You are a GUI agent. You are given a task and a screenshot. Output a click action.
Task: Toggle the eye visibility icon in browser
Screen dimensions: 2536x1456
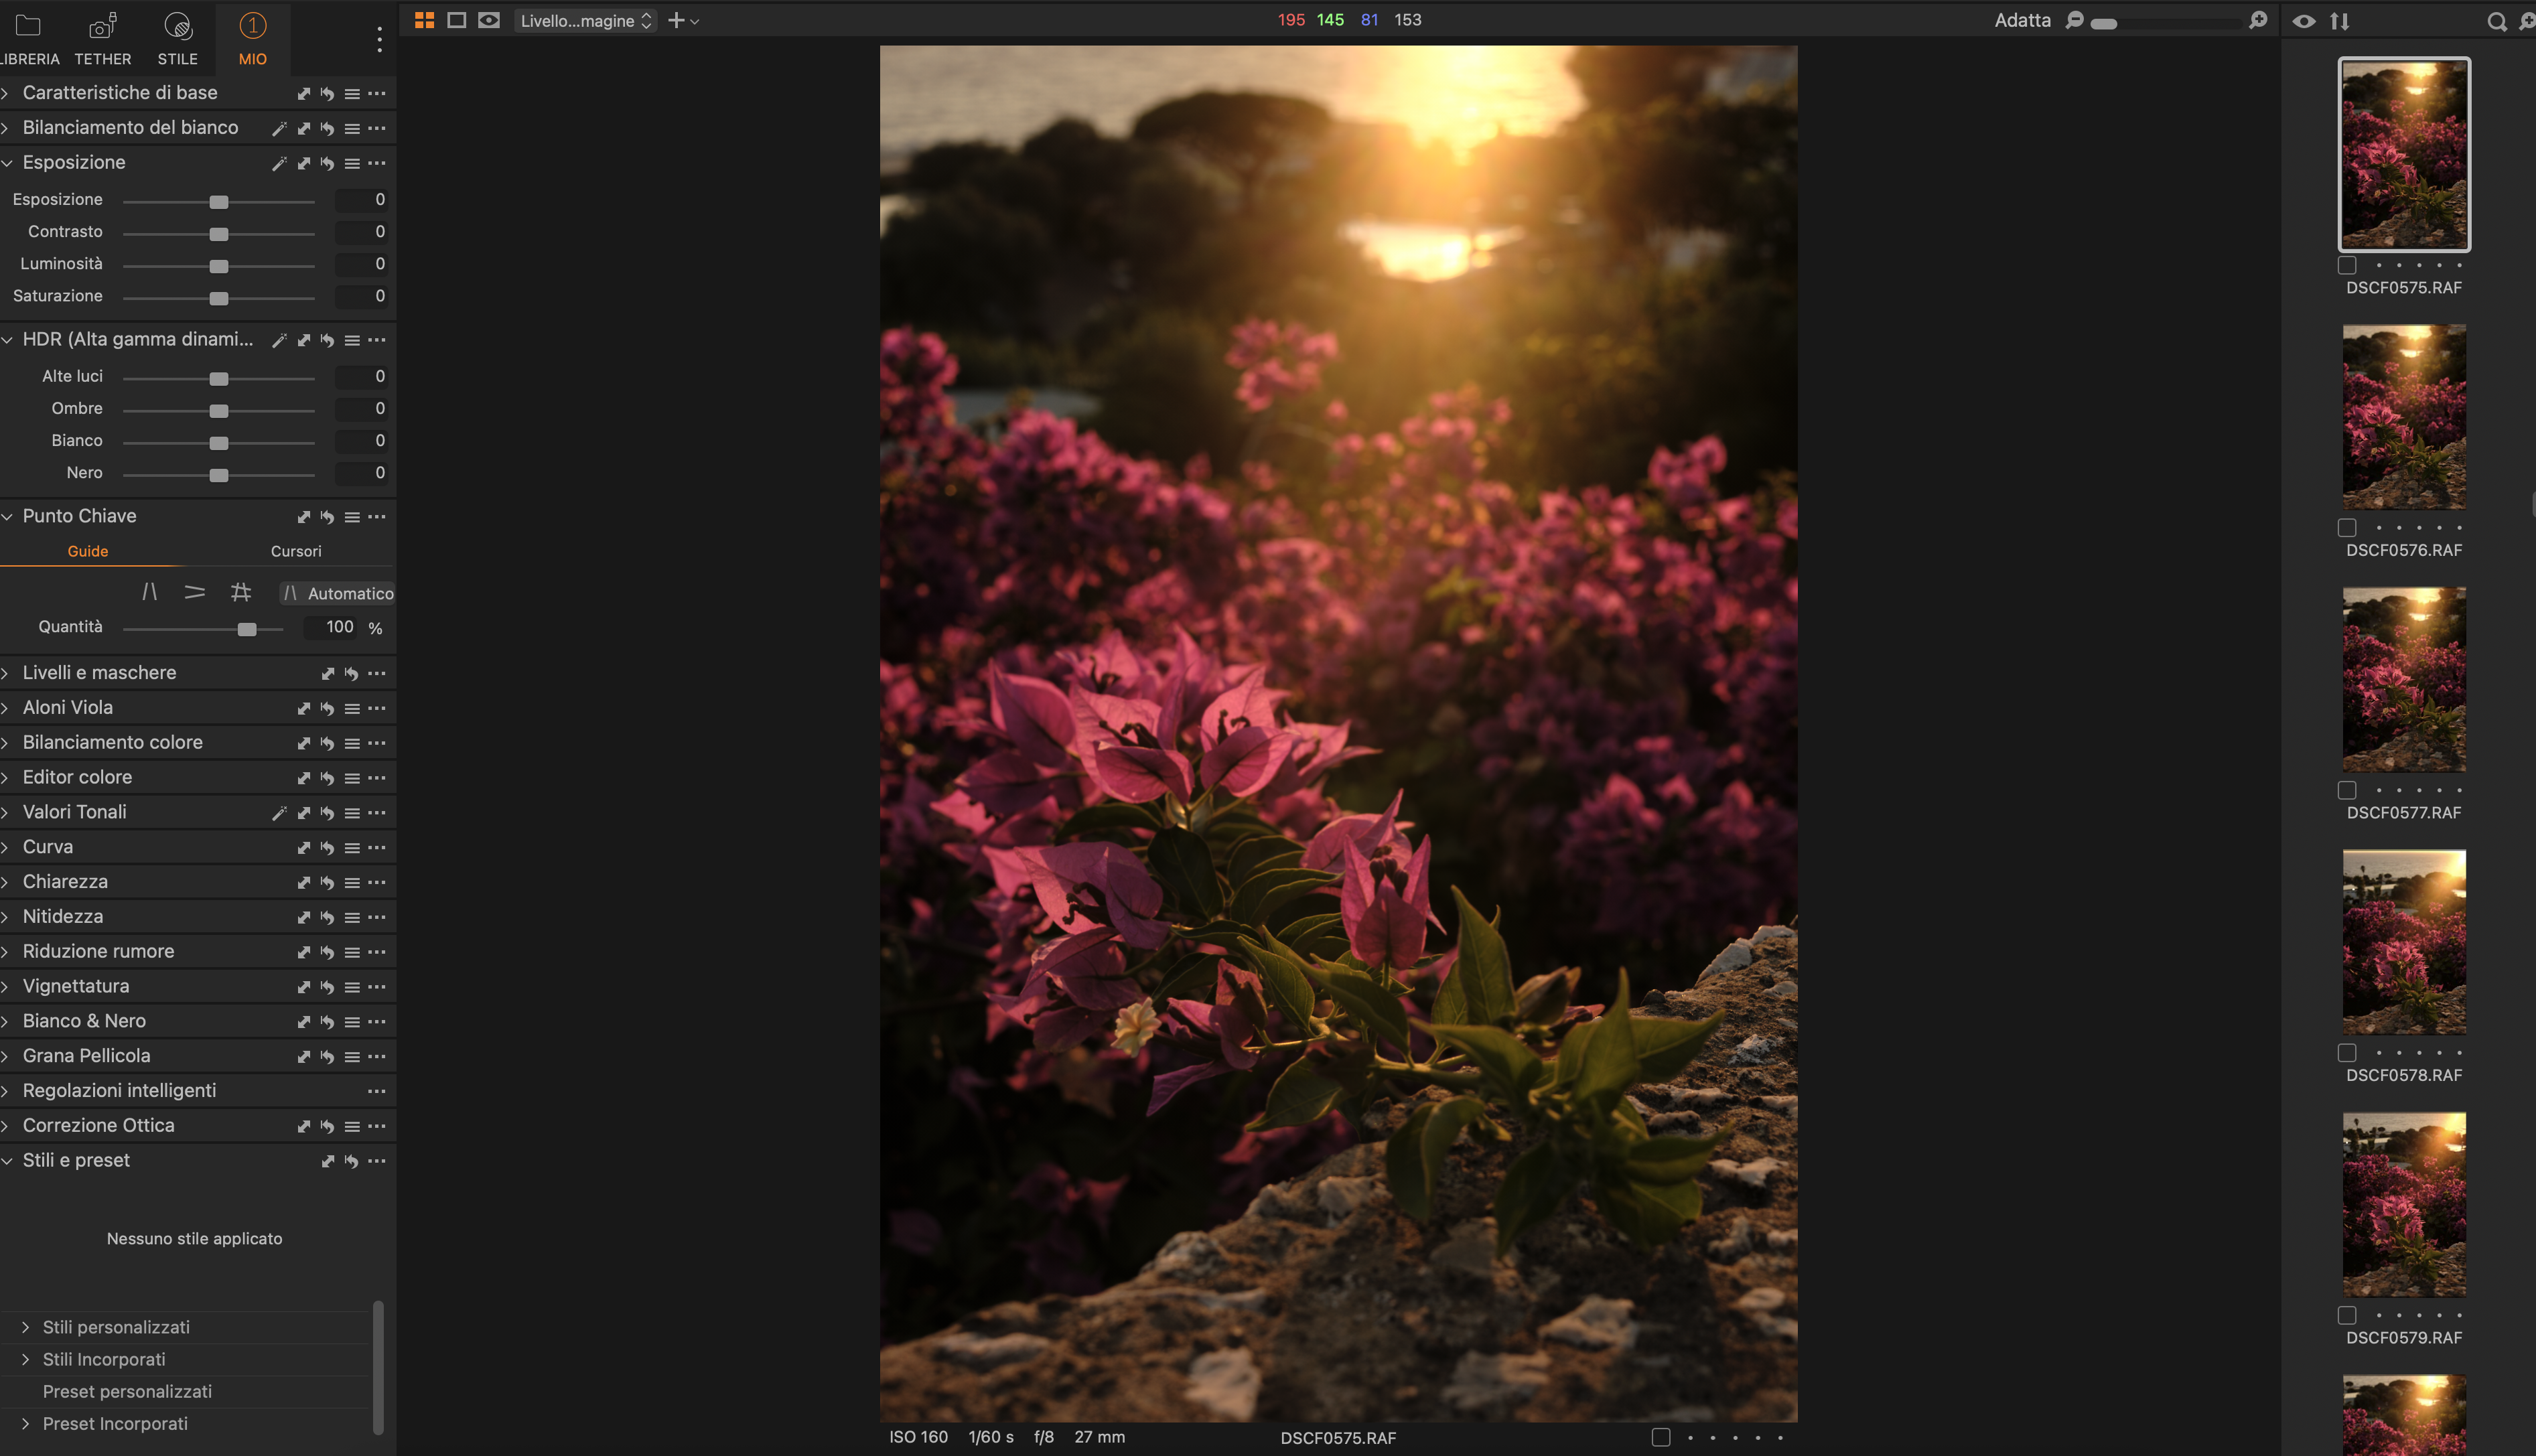[2304, 21]
